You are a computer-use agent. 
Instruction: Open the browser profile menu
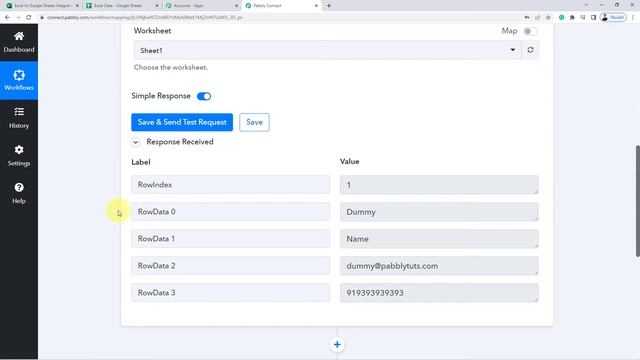click(x=613, y=18)
